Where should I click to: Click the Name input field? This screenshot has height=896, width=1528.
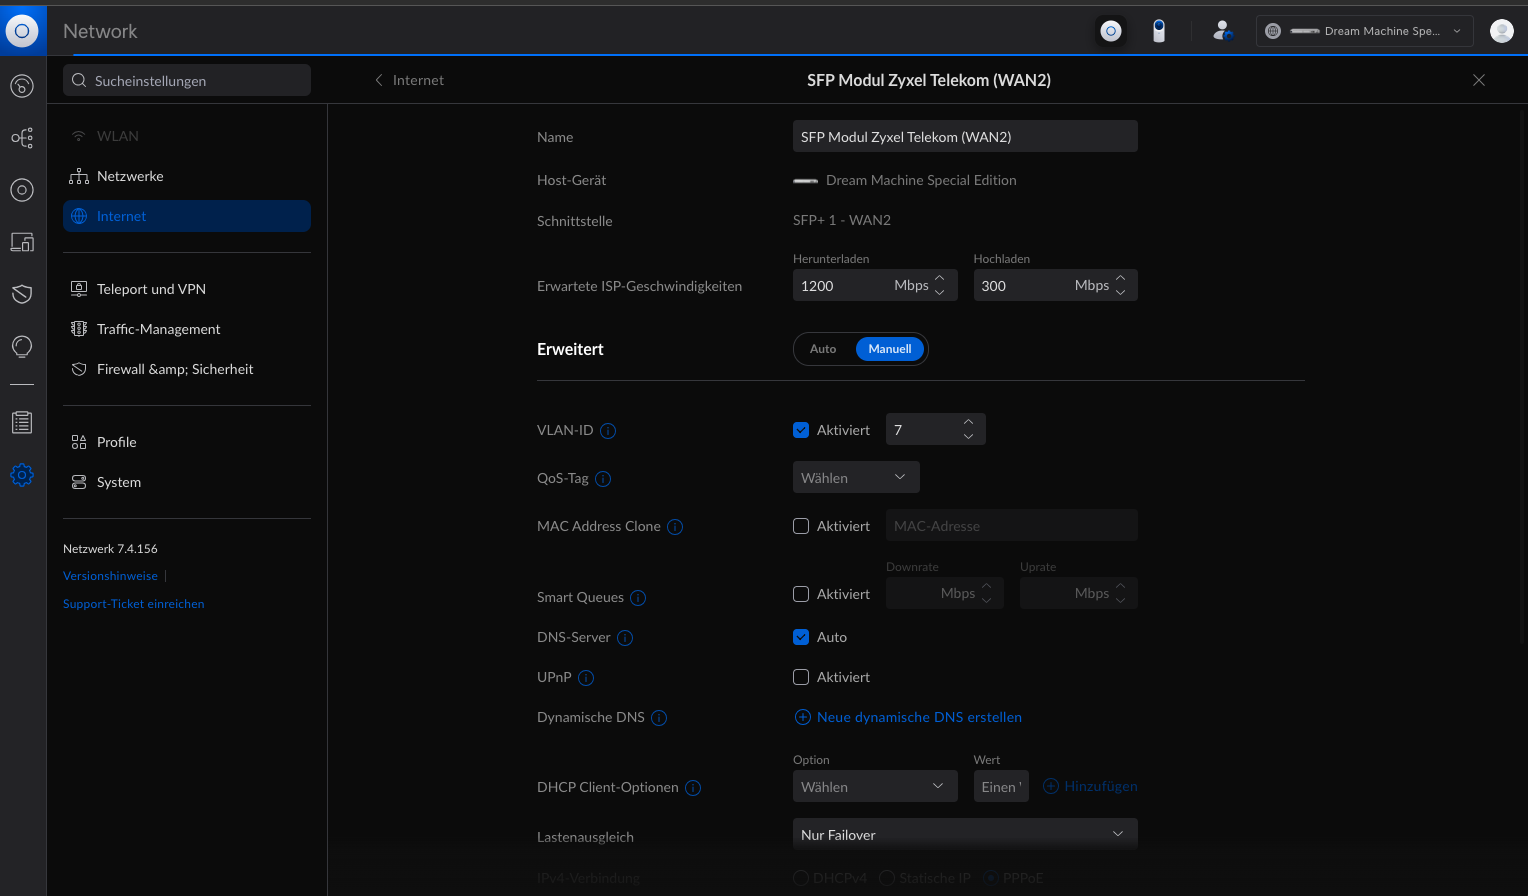coord(965,136)
